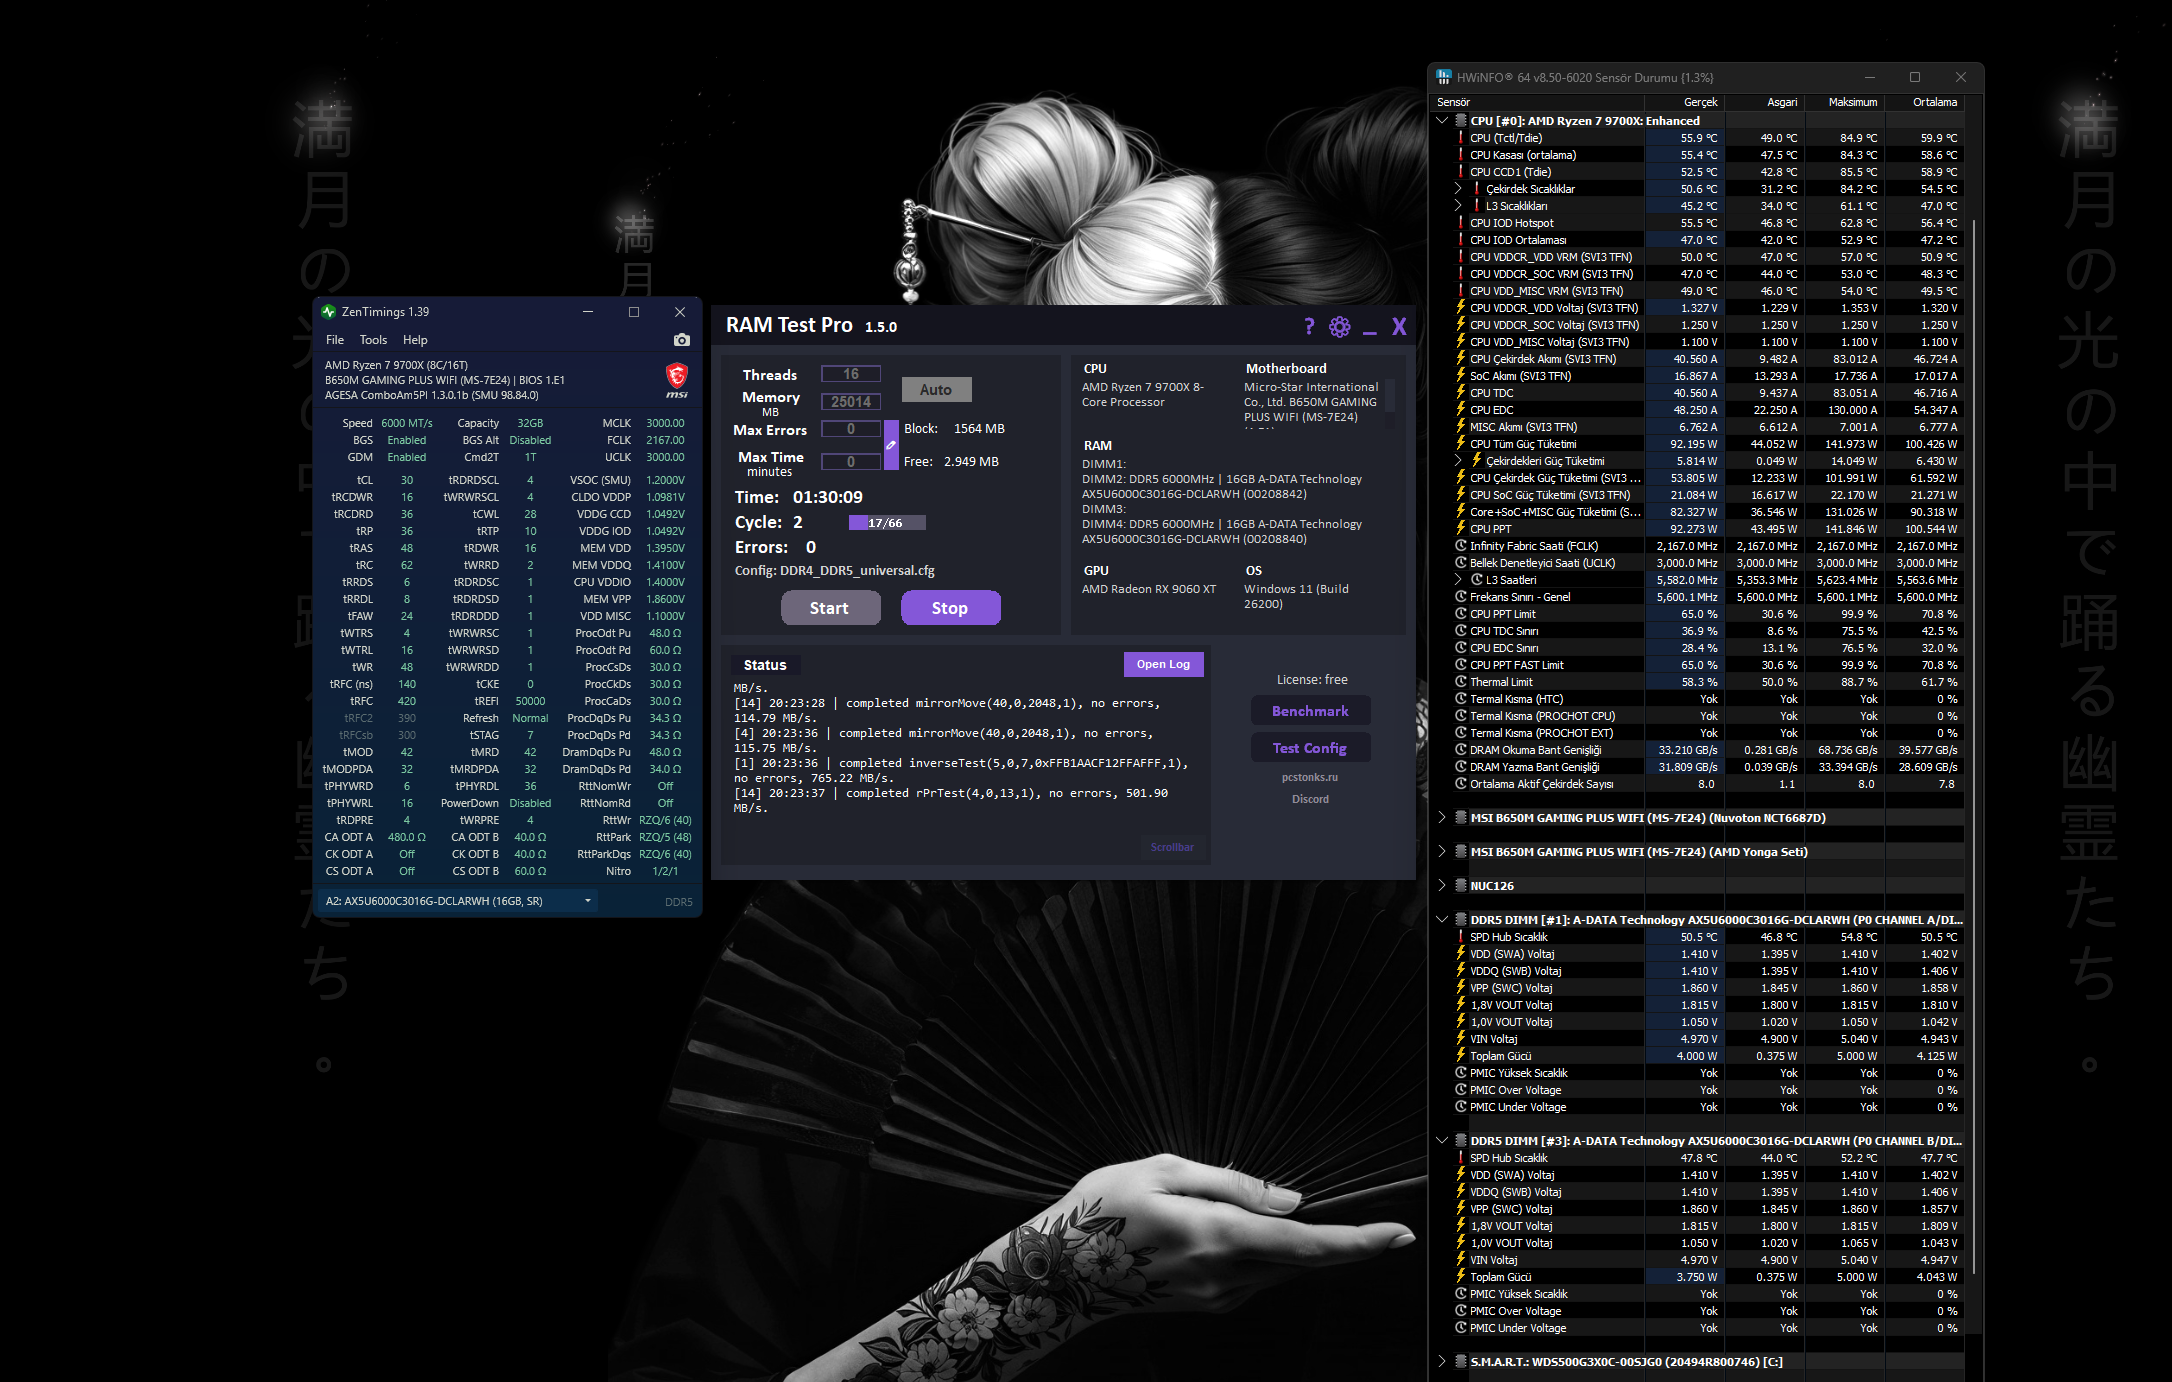Expand MSI B650M (Nuvoton NCT6687D) group
The image size is (2172, 1382).
[x=1442, y=818]
